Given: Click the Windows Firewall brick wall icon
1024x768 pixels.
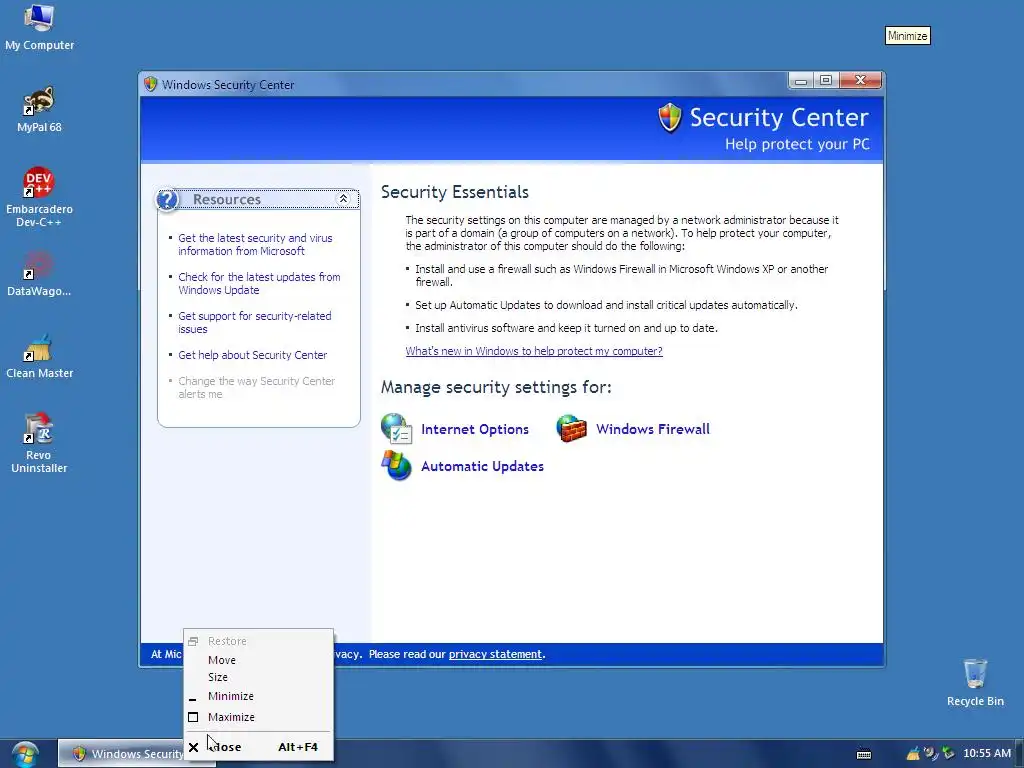Looking at the screenshot, I should click(571, 428).
